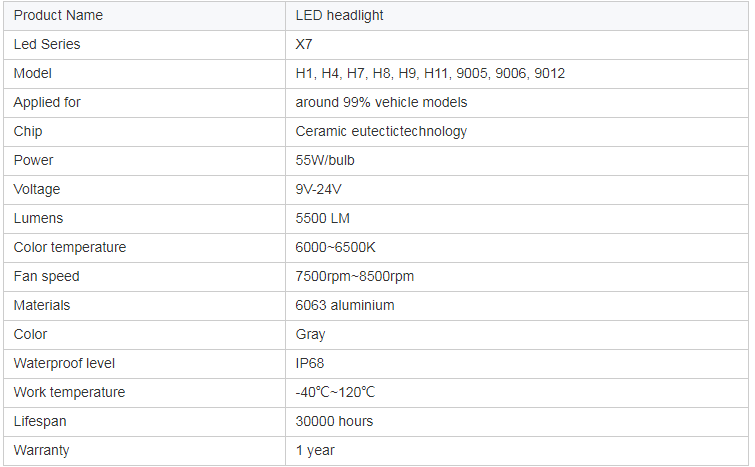Click the -40℃~120℃ work temperature value
Screen dimensions: 755x467
[x=335, y=392]
